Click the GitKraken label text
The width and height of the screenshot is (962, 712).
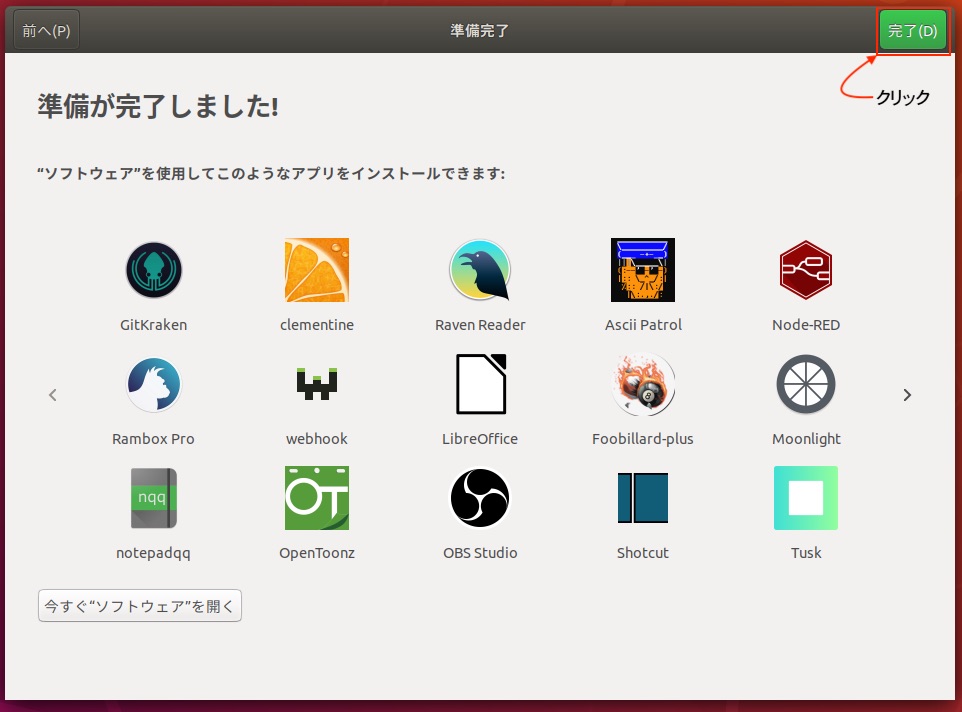(x=153, y=325)
